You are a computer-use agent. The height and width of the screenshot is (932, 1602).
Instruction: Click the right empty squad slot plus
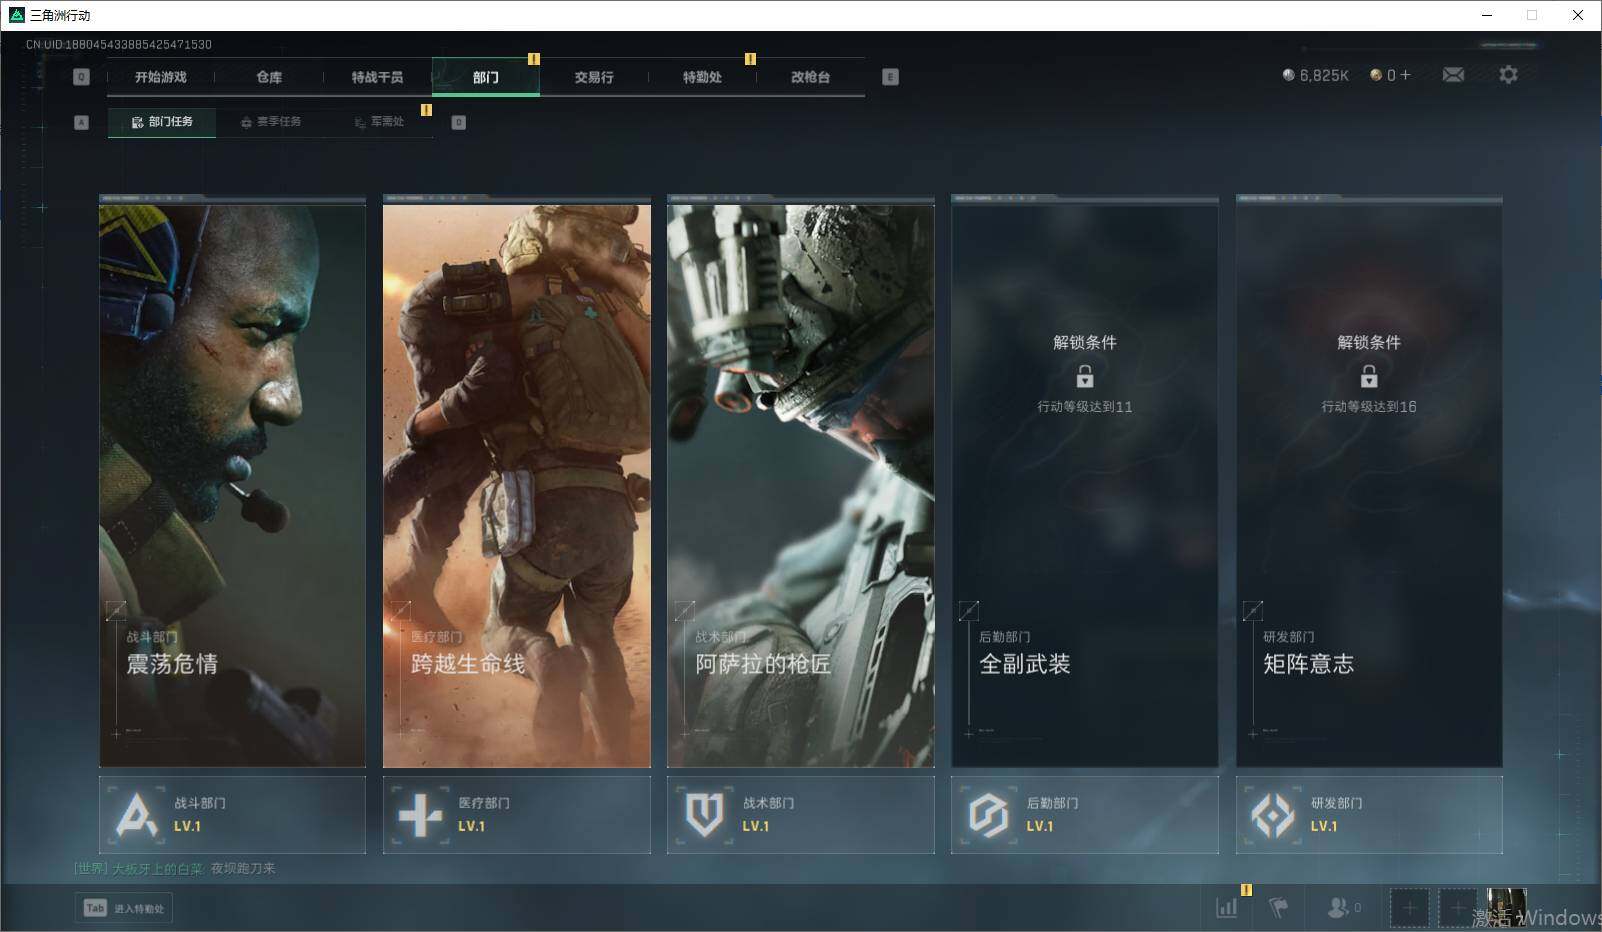click(x=1458, y=908)
